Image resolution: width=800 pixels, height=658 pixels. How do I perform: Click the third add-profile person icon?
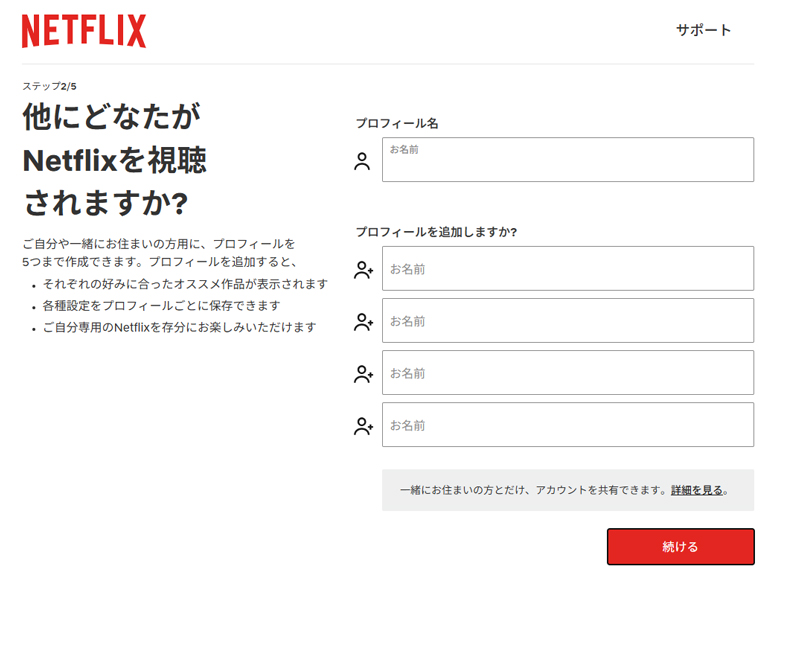363,373
